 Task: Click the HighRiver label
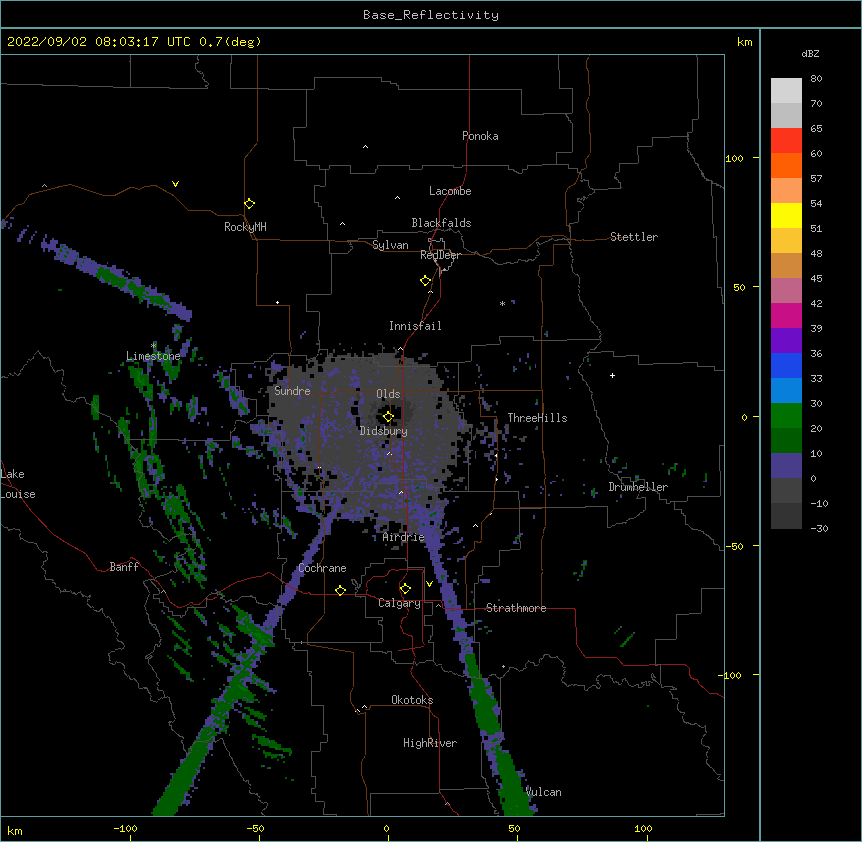tap(430, 743)
